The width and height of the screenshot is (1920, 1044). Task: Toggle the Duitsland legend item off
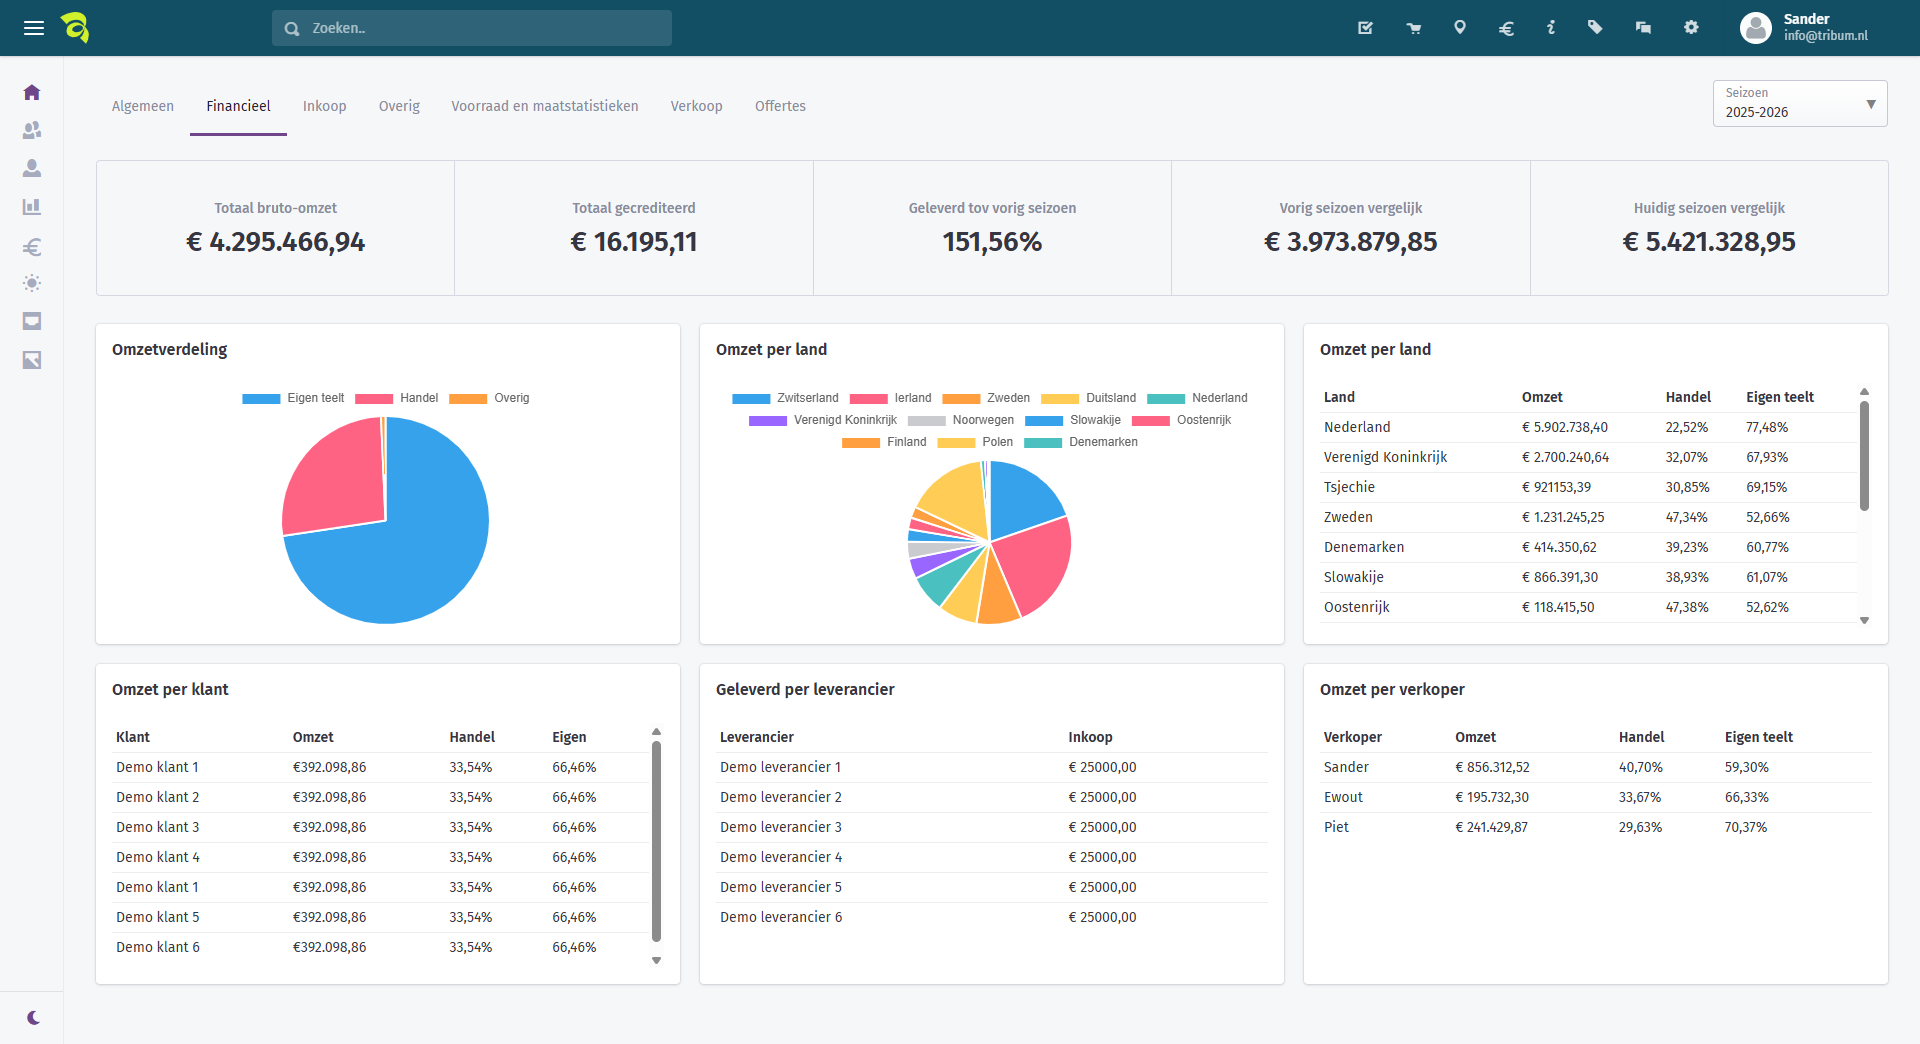1089,398
